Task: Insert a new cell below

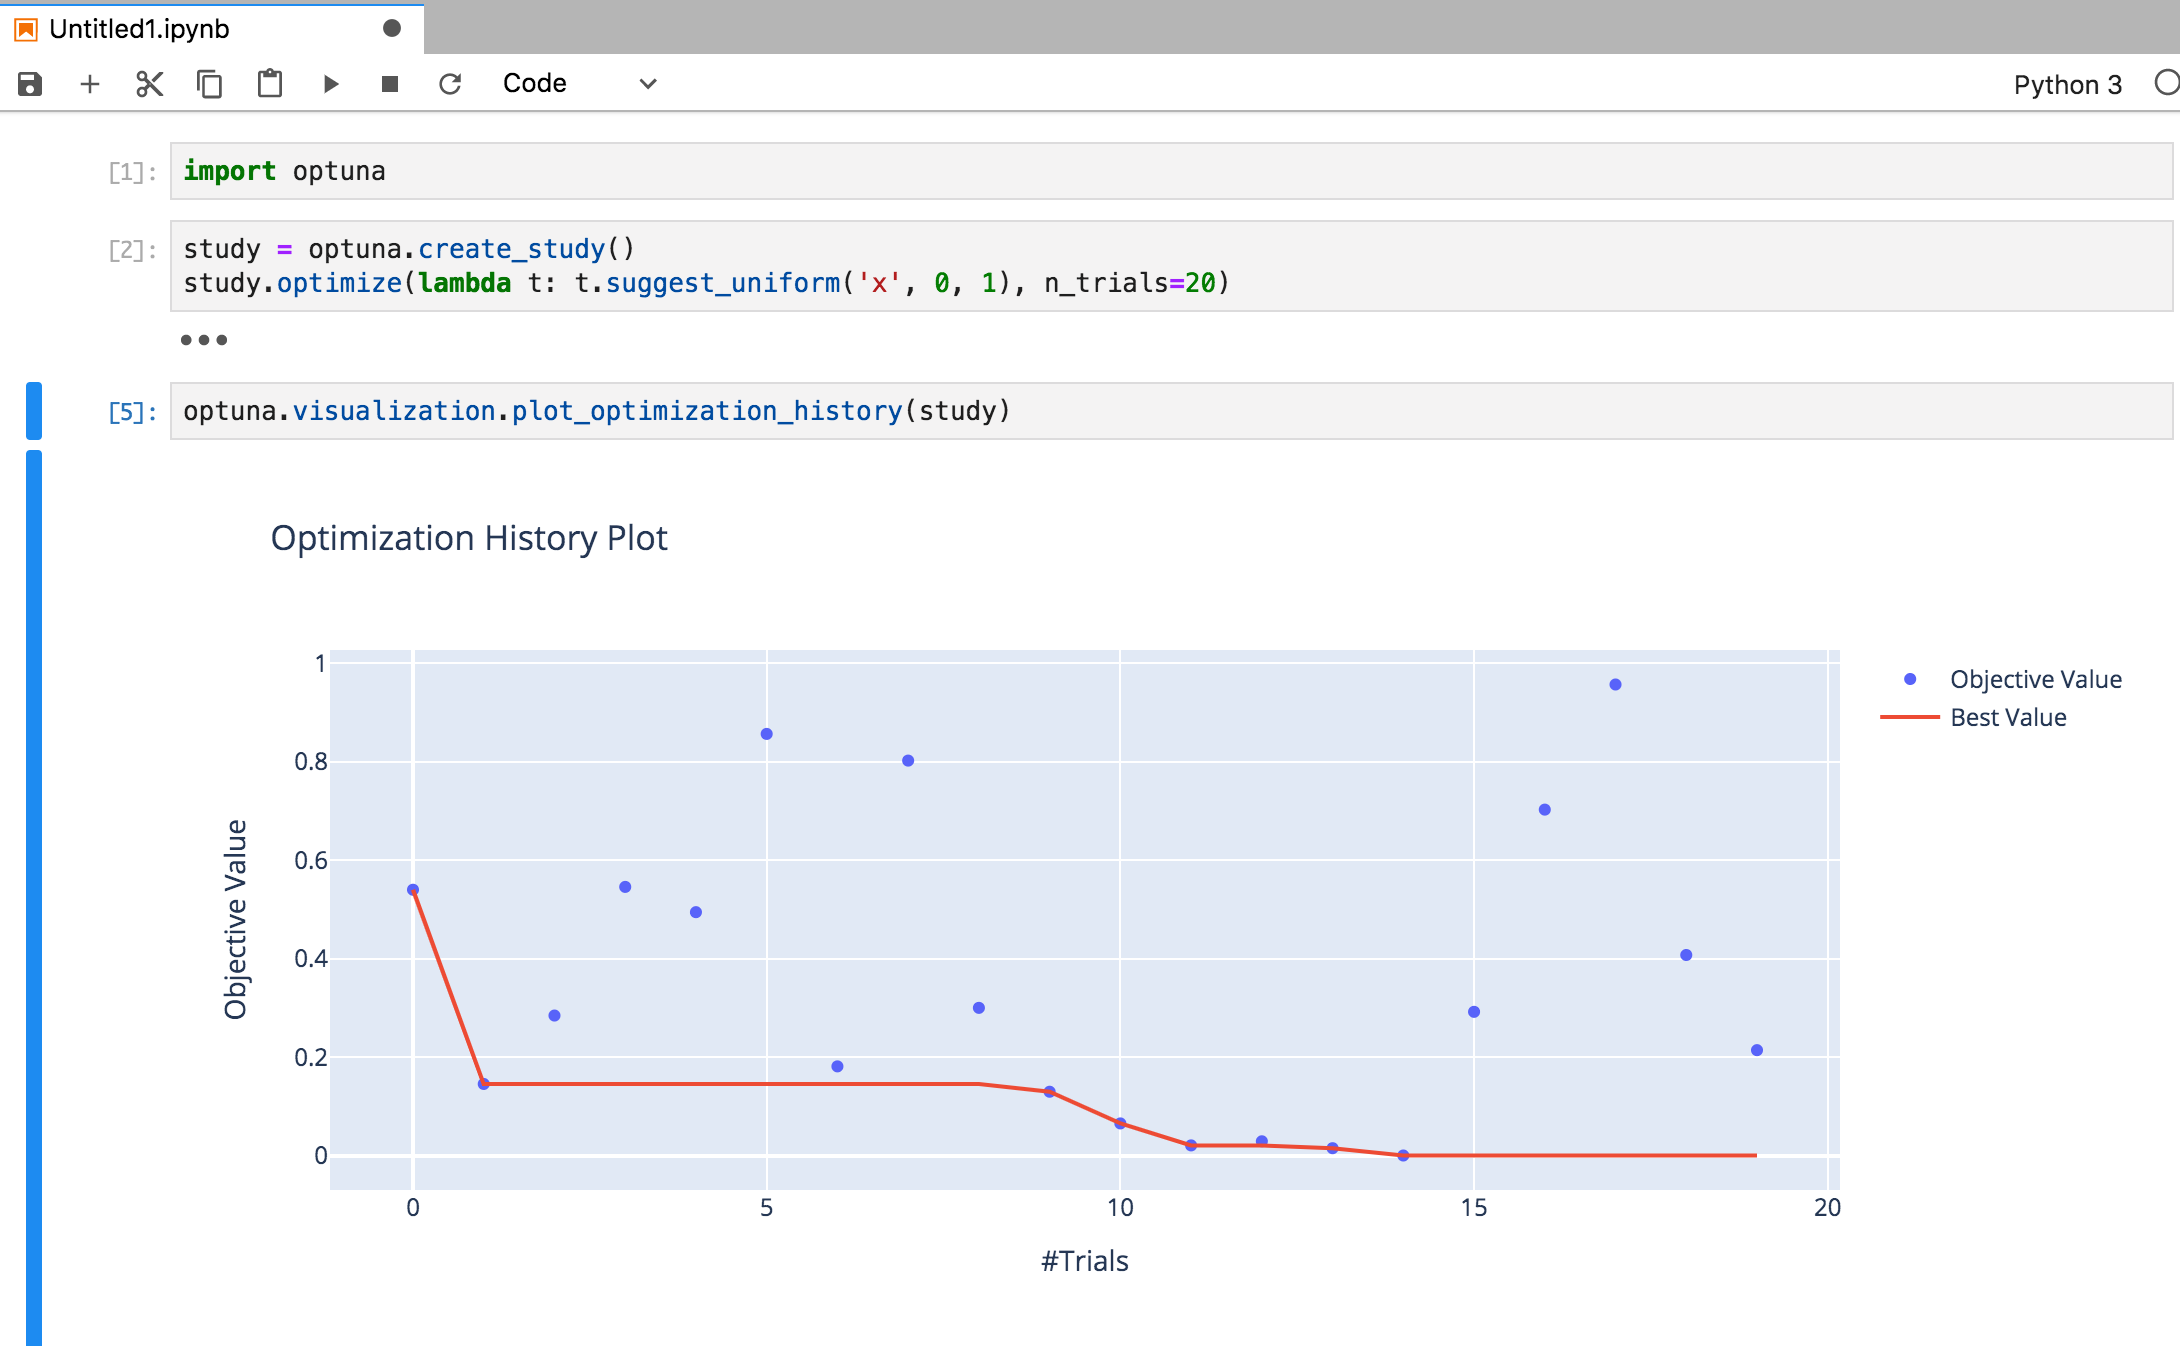Action: tap(90, 84)
